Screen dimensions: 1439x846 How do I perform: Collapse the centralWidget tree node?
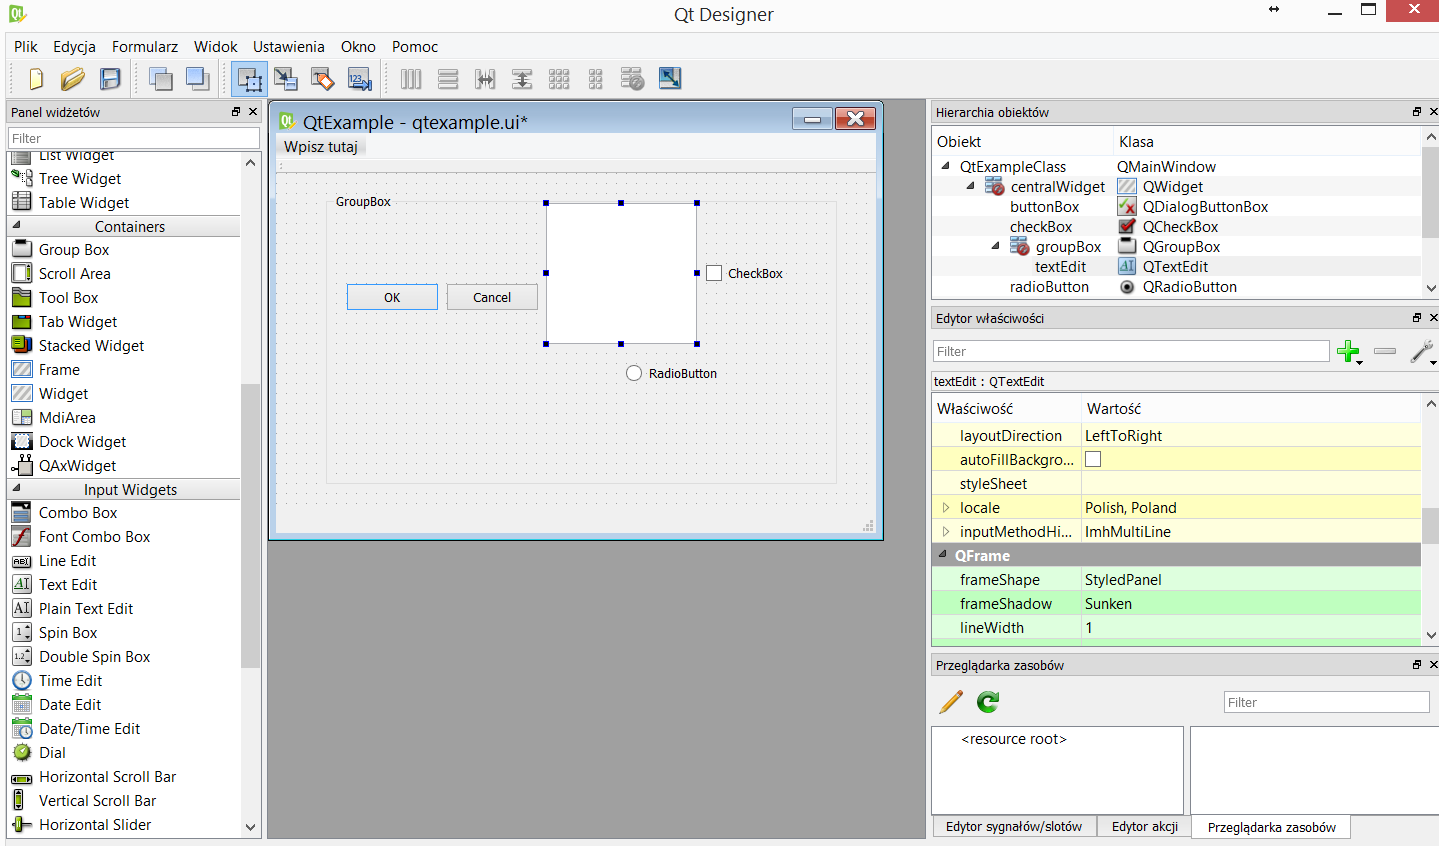(x=970, y=186)
